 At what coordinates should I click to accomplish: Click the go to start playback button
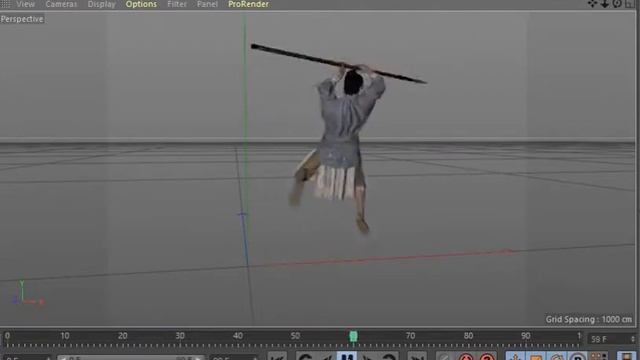point(277,356)
